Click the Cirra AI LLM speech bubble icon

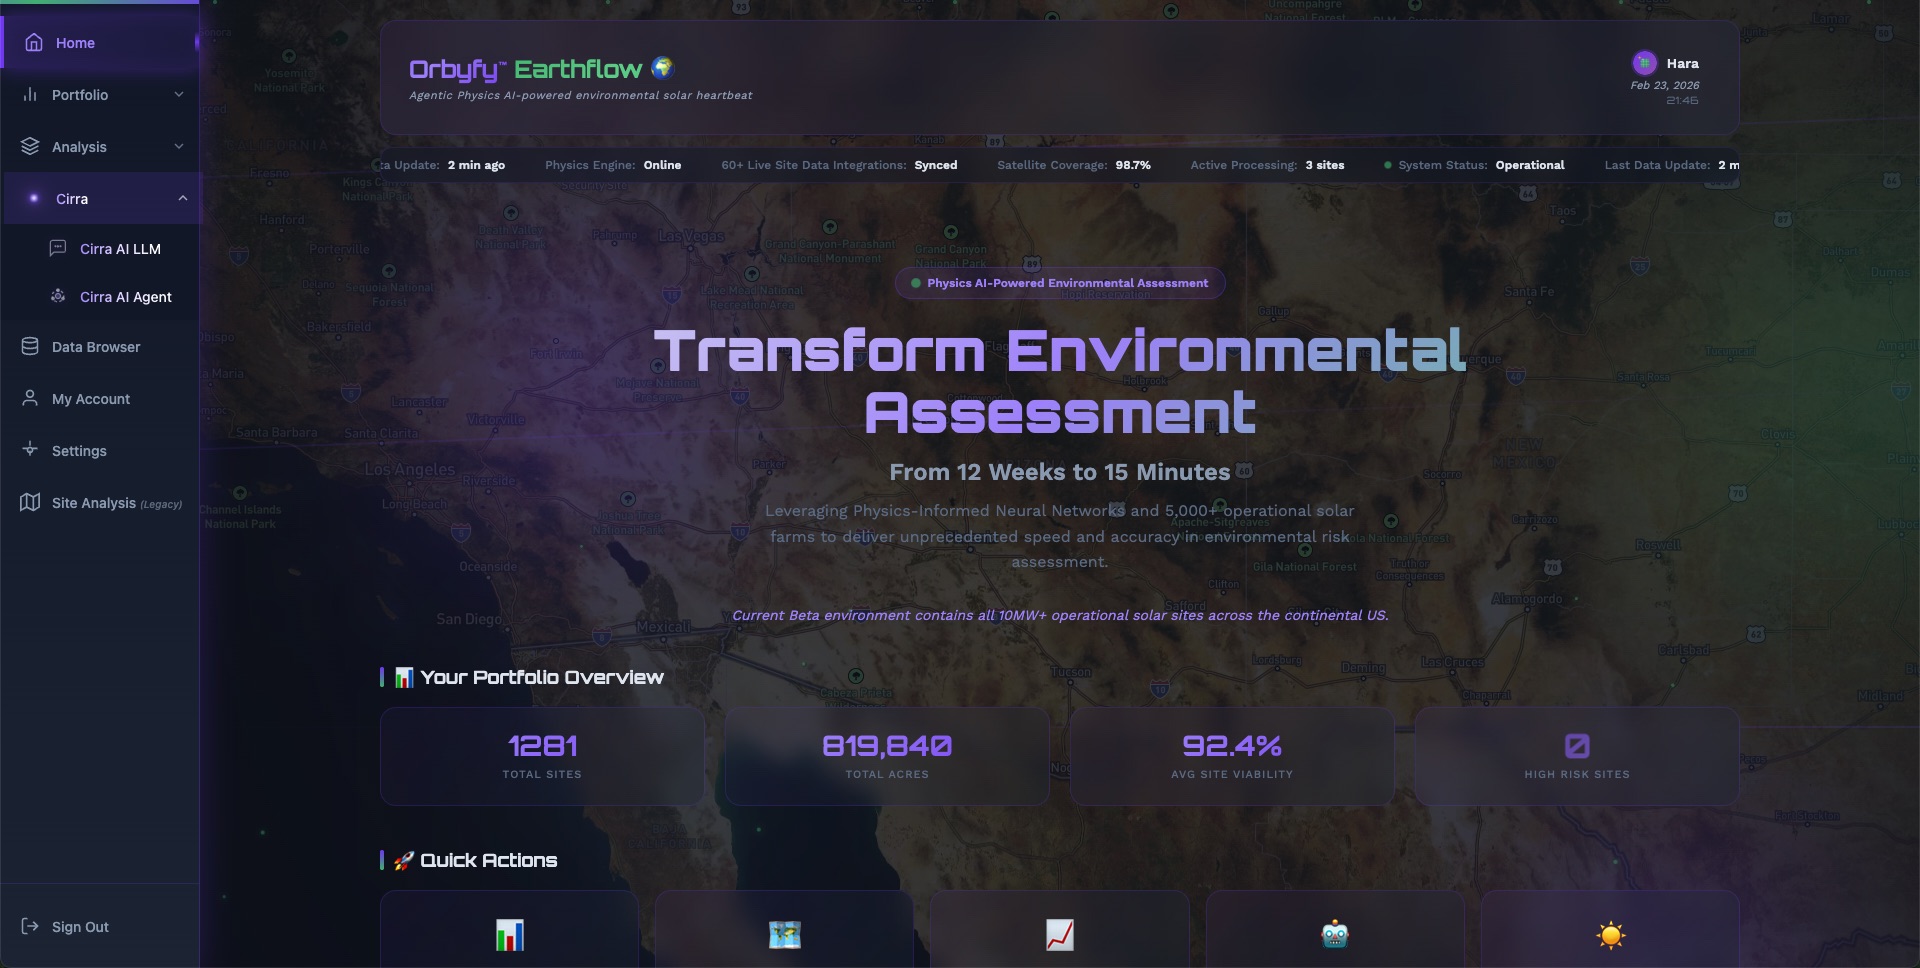point(58,248)
